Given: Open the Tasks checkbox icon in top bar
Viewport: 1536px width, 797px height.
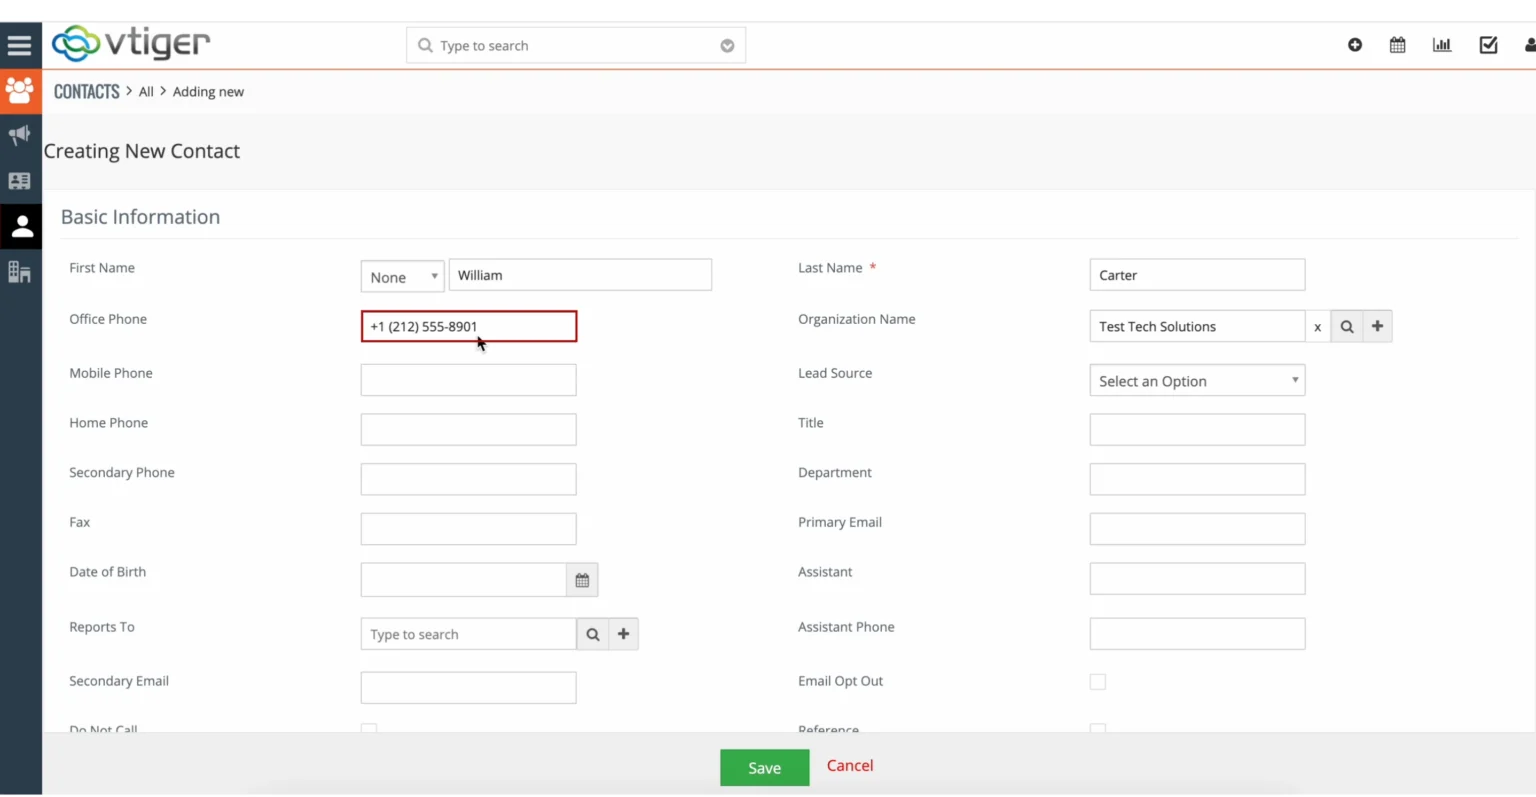Looking at the screenshot, I should pos(1488,45).
